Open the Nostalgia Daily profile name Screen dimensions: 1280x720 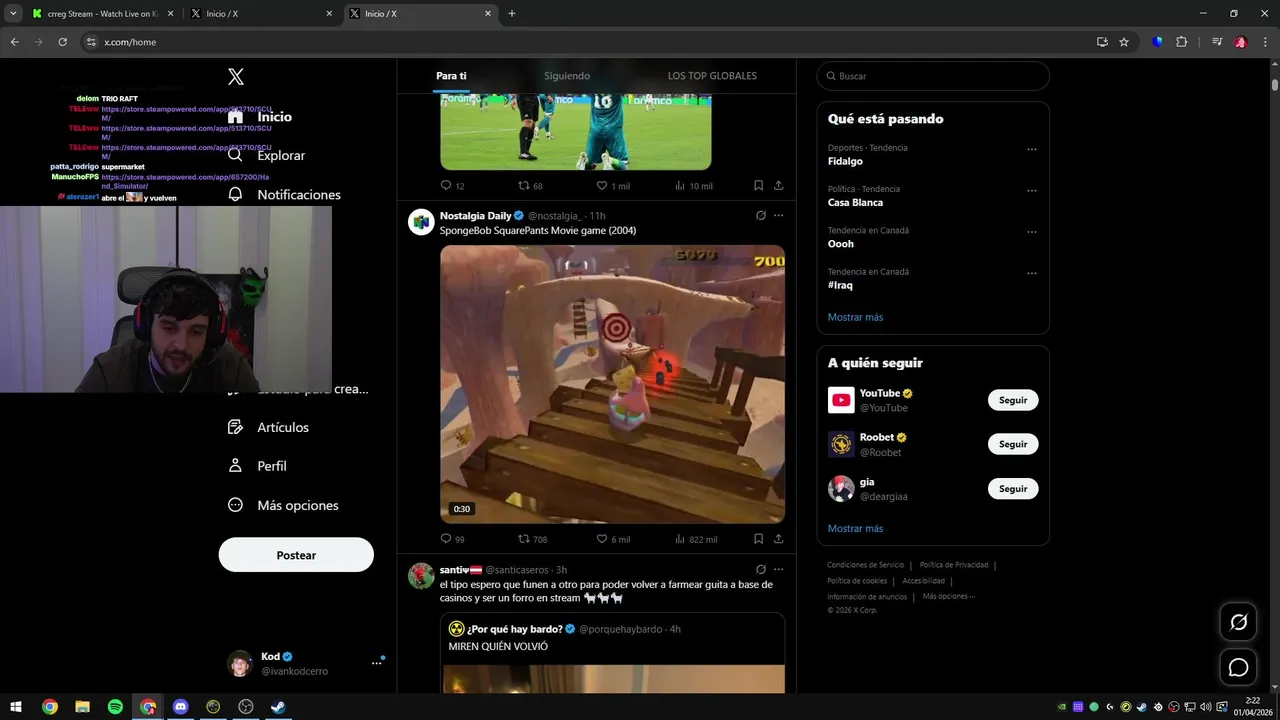(x=475, y=216)
